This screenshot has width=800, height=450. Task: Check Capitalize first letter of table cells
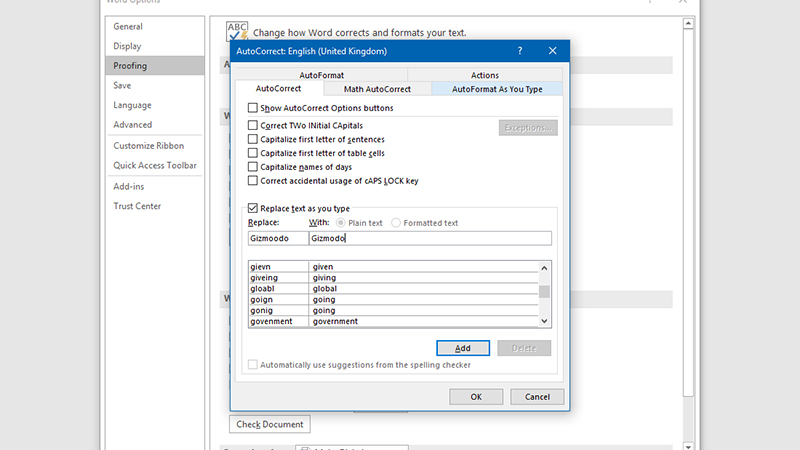(x=253, y=153)
